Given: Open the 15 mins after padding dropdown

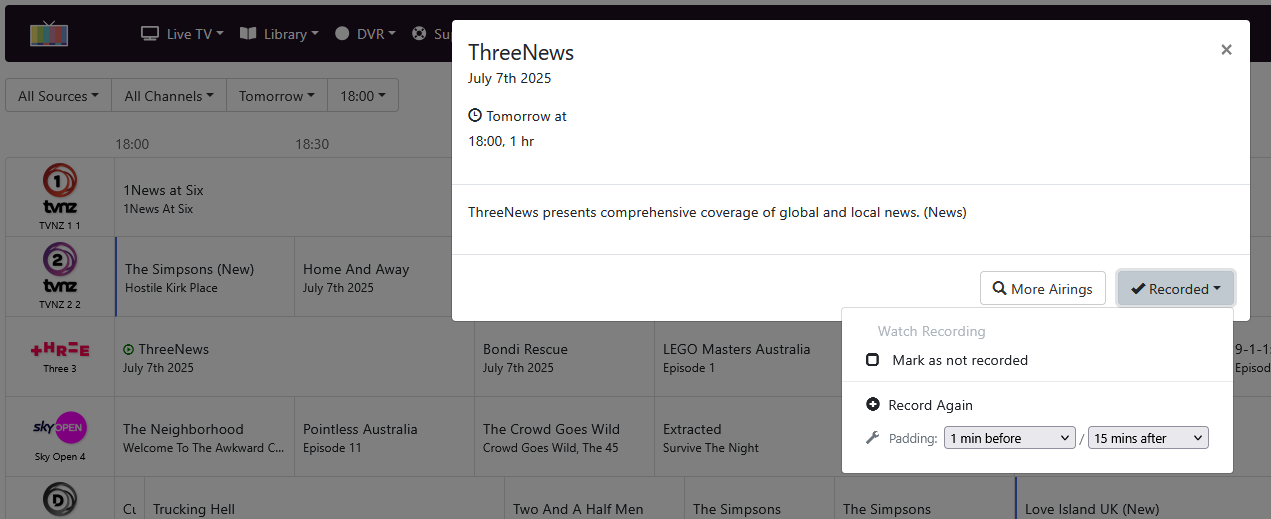Looking at the screenshot, I should pos(1148,438).
